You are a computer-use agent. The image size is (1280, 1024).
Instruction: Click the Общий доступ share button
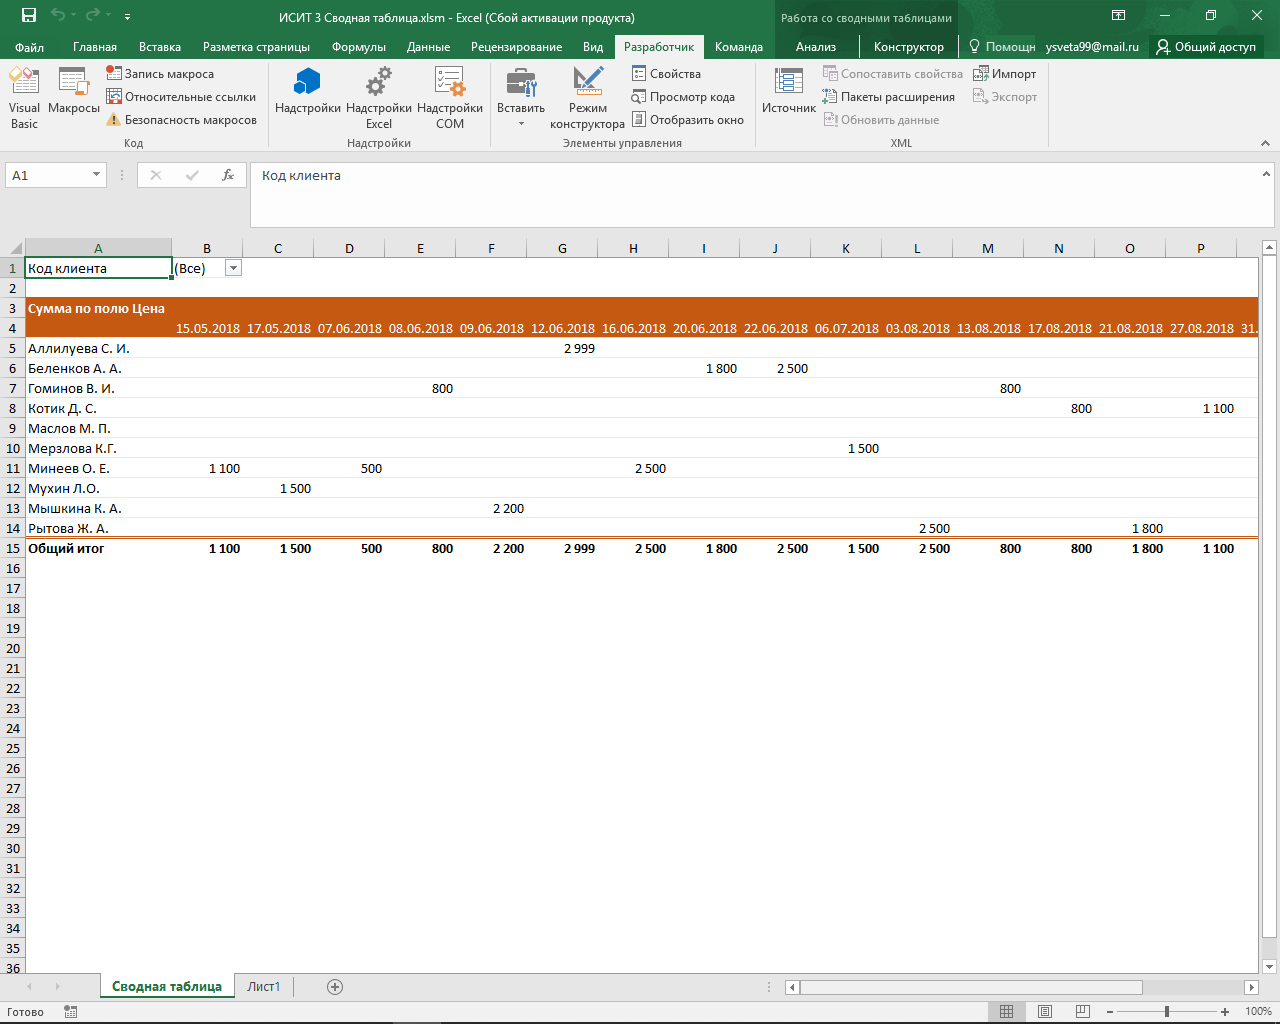[1206, 47]
